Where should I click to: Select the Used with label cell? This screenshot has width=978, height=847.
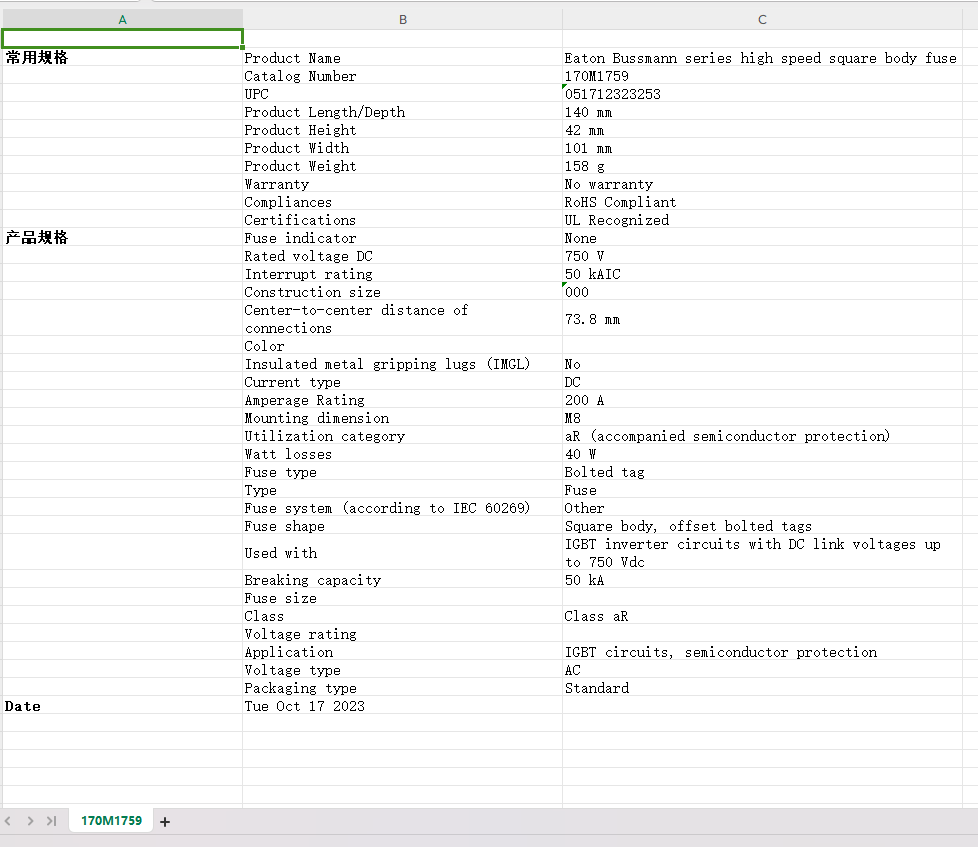click(402, 553)
